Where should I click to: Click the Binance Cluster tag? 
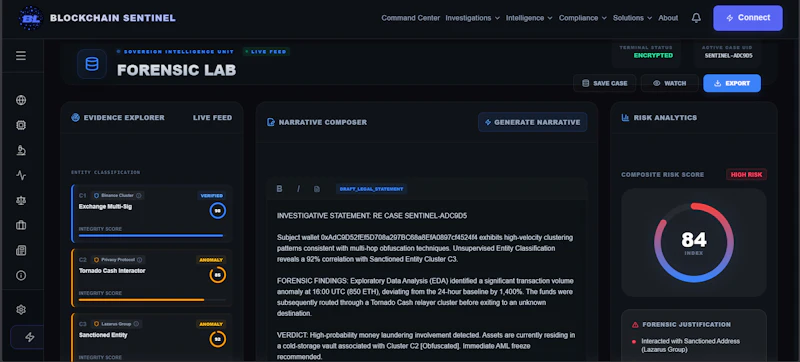pos(117,195)
